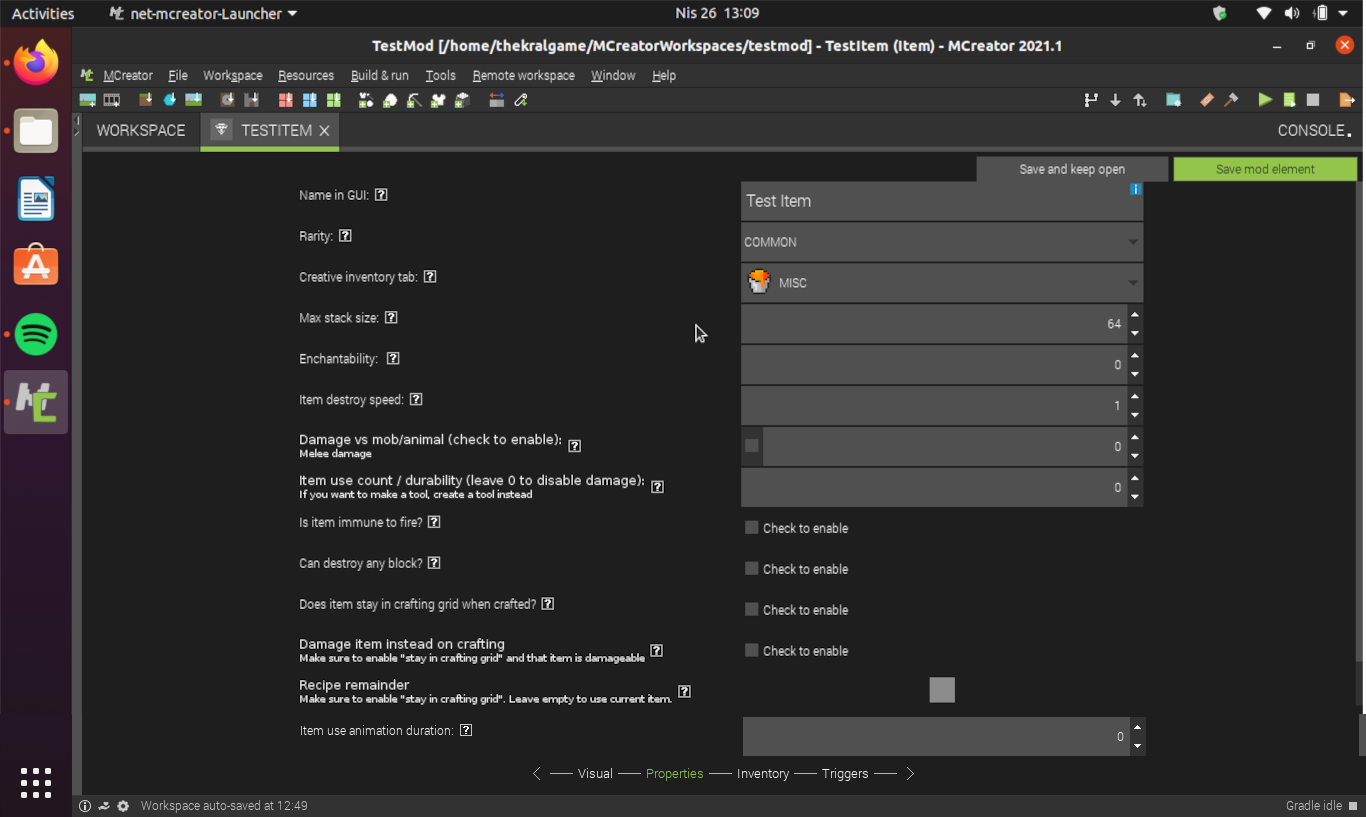Open the armor pack maker icon
Viewport: 1366px width, 817px height.
point(438,100)
